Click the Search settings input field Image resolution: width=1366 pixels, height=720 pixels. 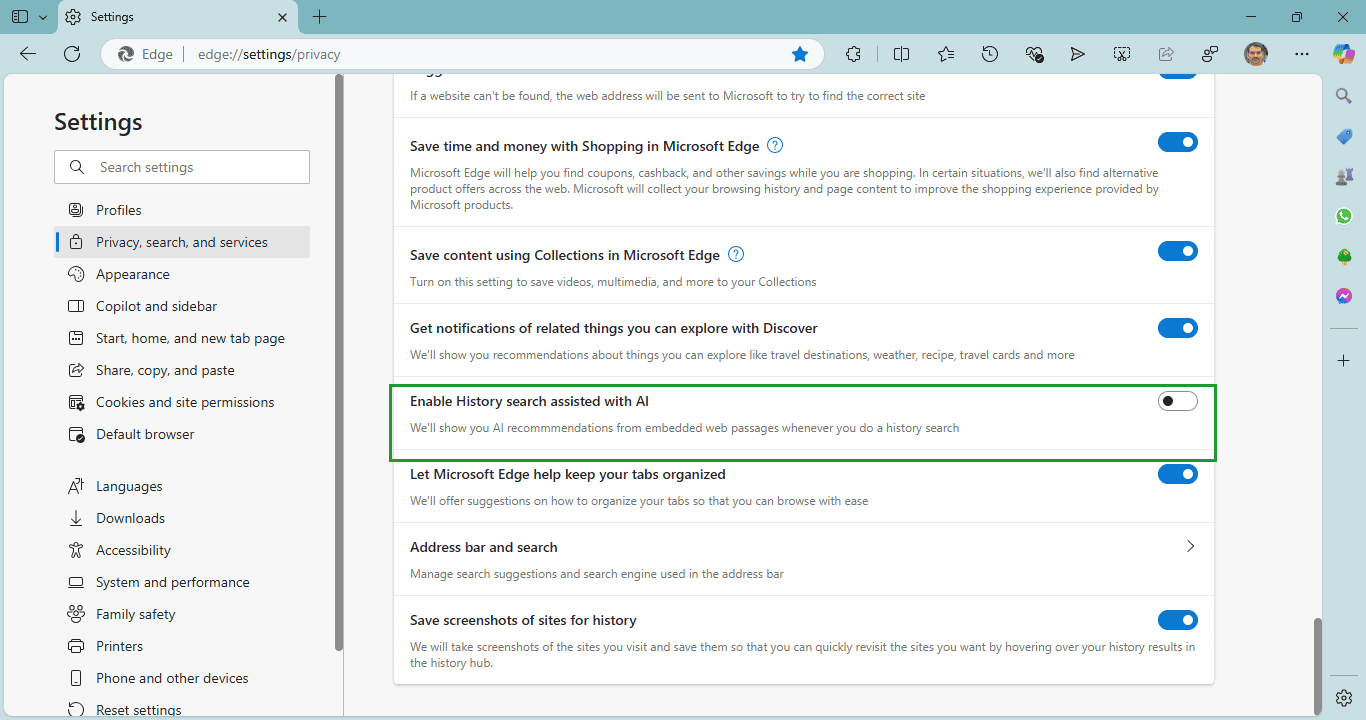182,167
